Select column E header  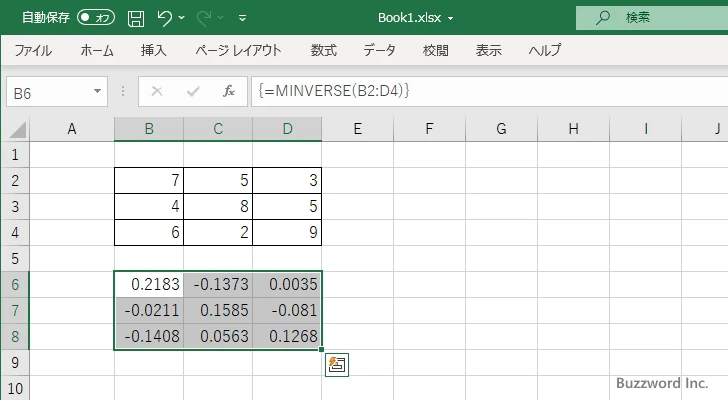358,129
